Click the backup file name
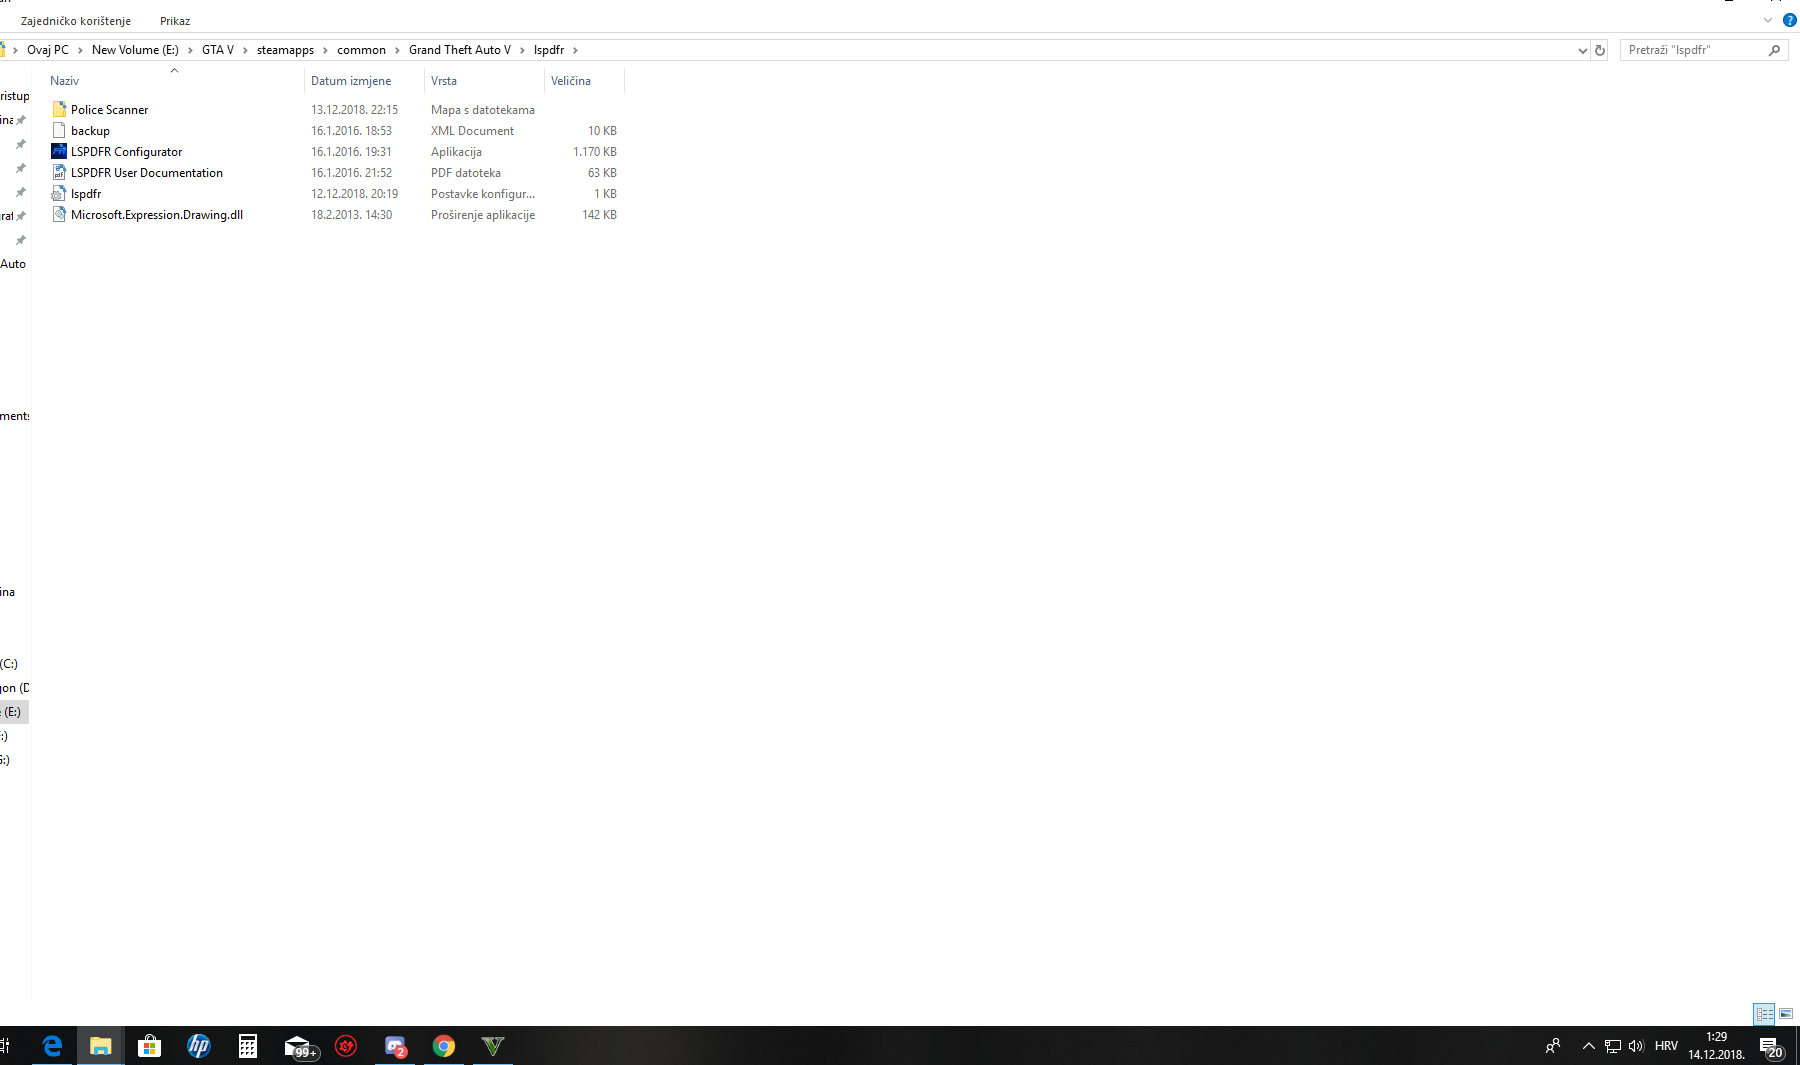 coord(90,131)
